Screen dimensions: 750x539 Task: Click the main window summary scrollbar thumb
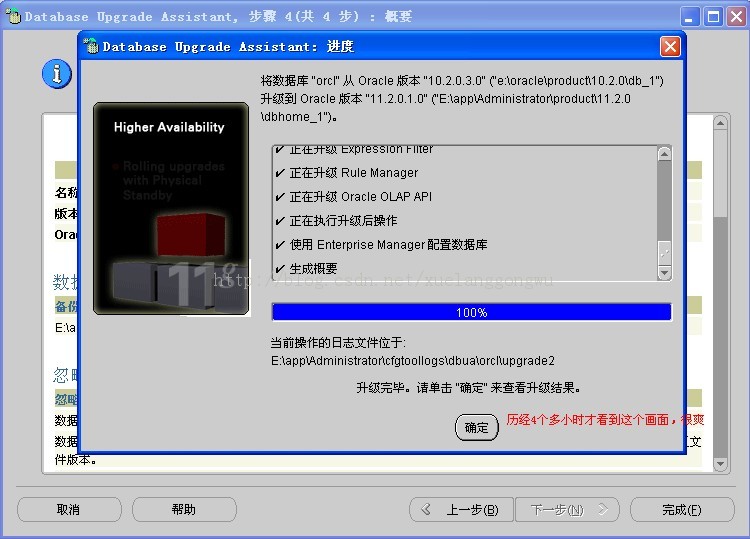[x=720, y=173]
